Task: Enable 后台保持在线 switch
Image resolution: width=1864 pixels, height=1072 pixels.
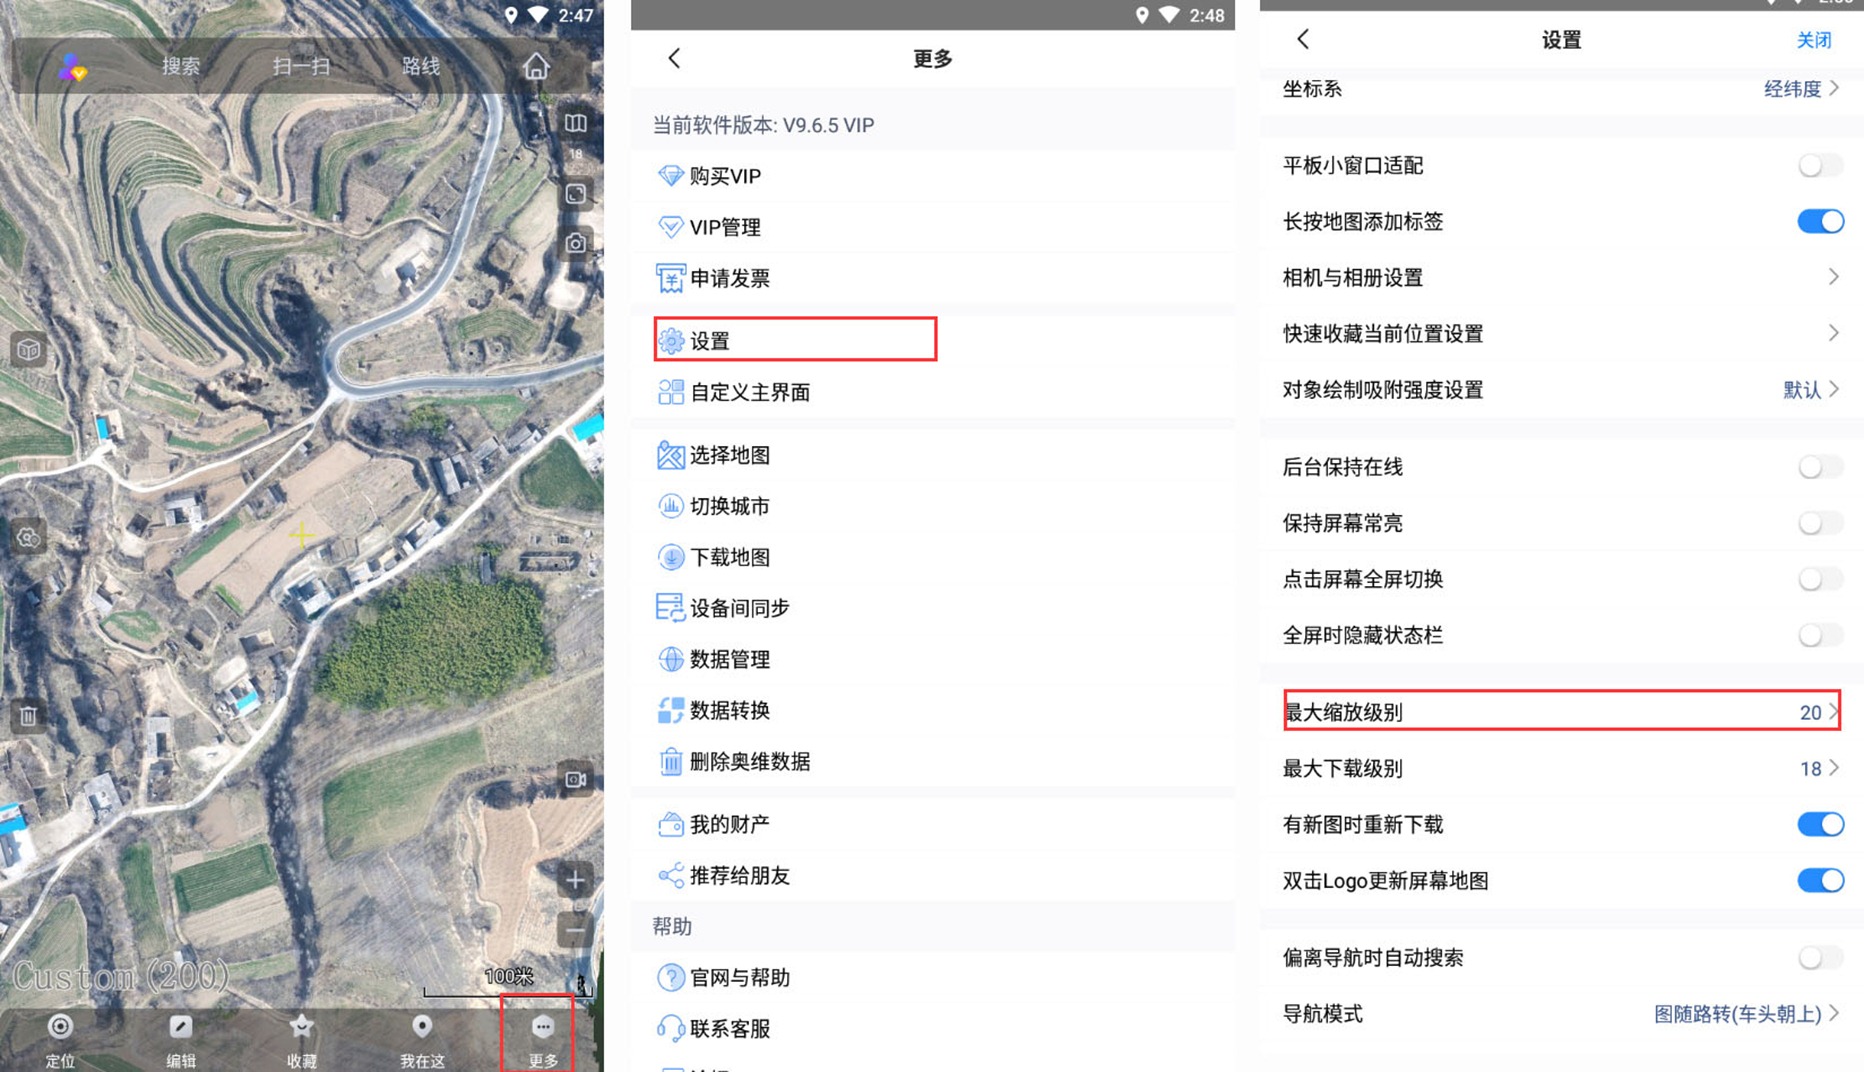Action: 1819,467
